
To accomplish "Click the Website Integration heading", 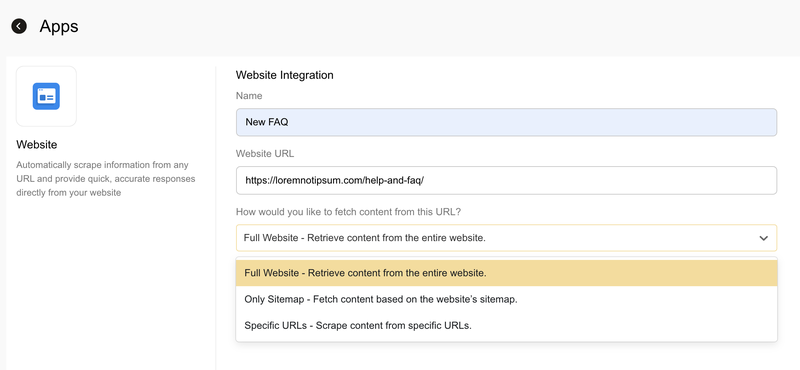I will (285, 75).
